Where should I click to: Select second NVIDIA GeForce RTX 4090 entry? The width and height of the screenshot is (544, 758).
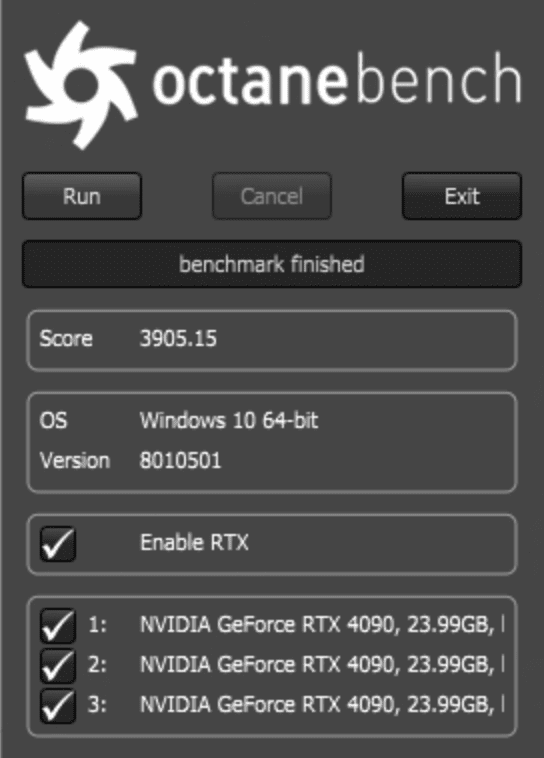[322, 665]
